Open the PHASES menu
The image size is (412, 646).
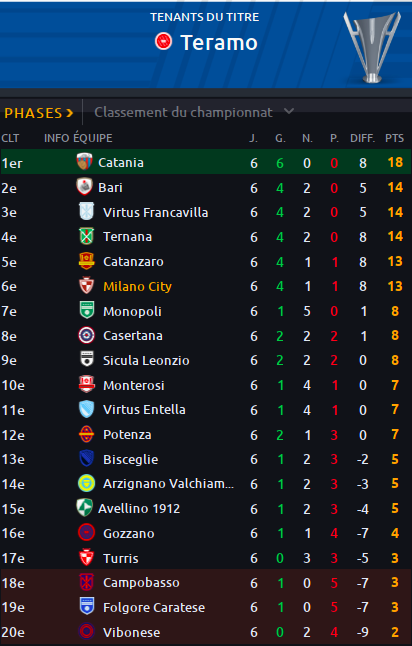click(39, 113)
